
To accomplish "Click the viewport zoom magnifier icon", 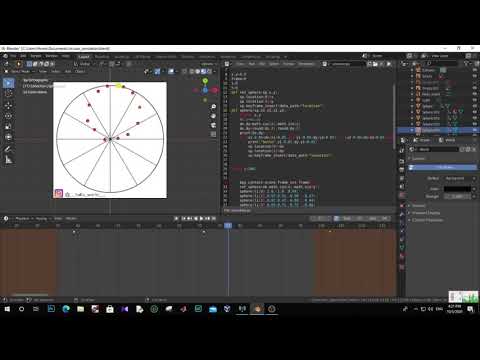I will pyautogui.click(x=213, y=107).
